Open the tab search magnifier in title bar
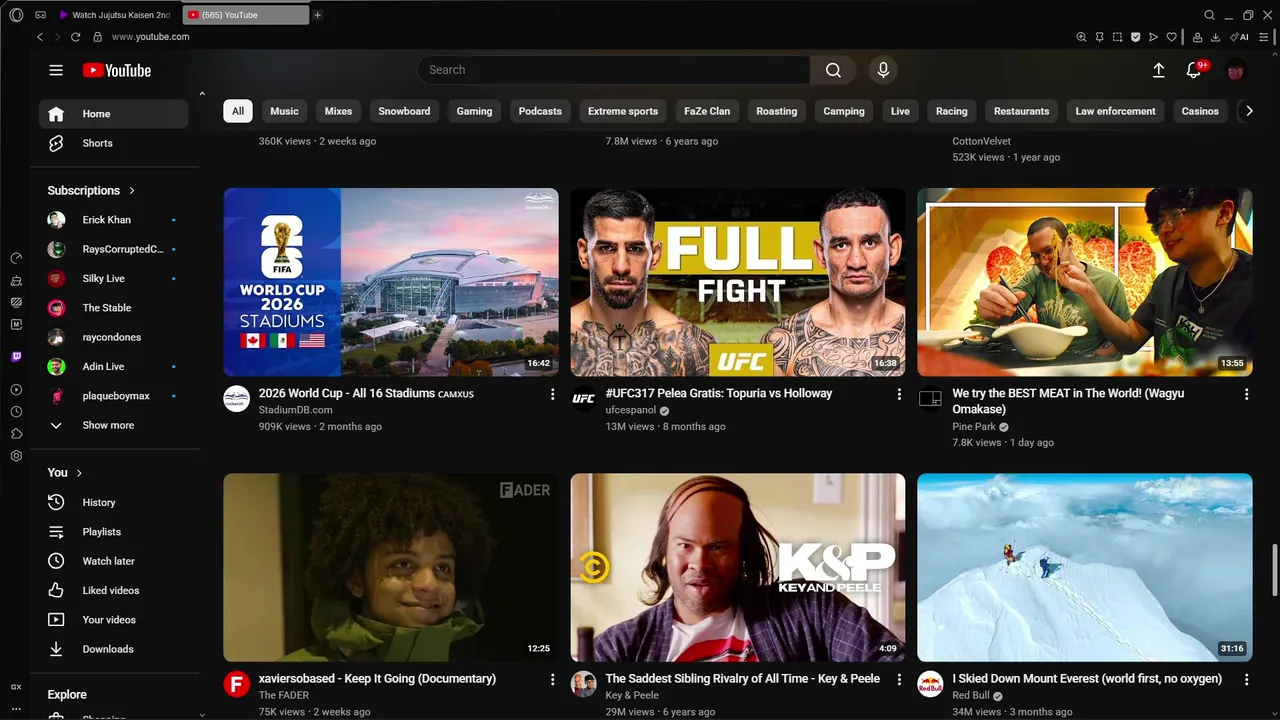This screenshot has width=1280, height=720. (x=1209, y=15)
